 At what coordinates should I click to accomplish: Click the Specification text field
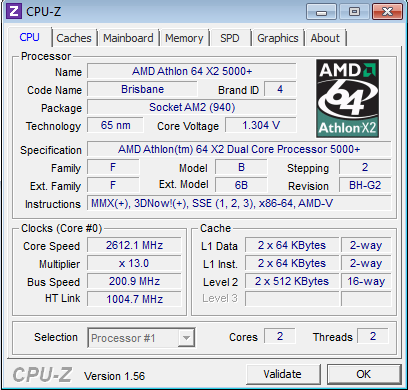tap(239, 149)
